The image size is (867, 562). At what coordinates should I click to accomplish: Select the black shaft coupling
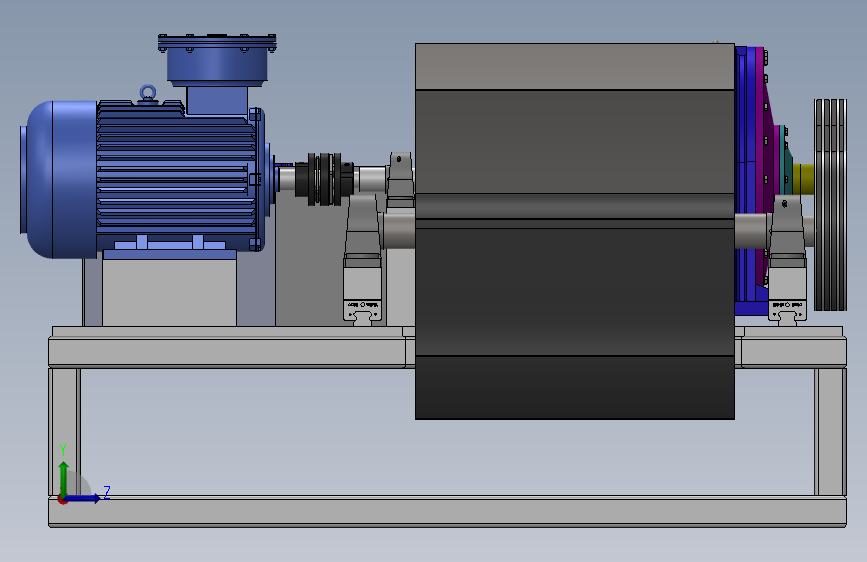[x=325, y=179]
